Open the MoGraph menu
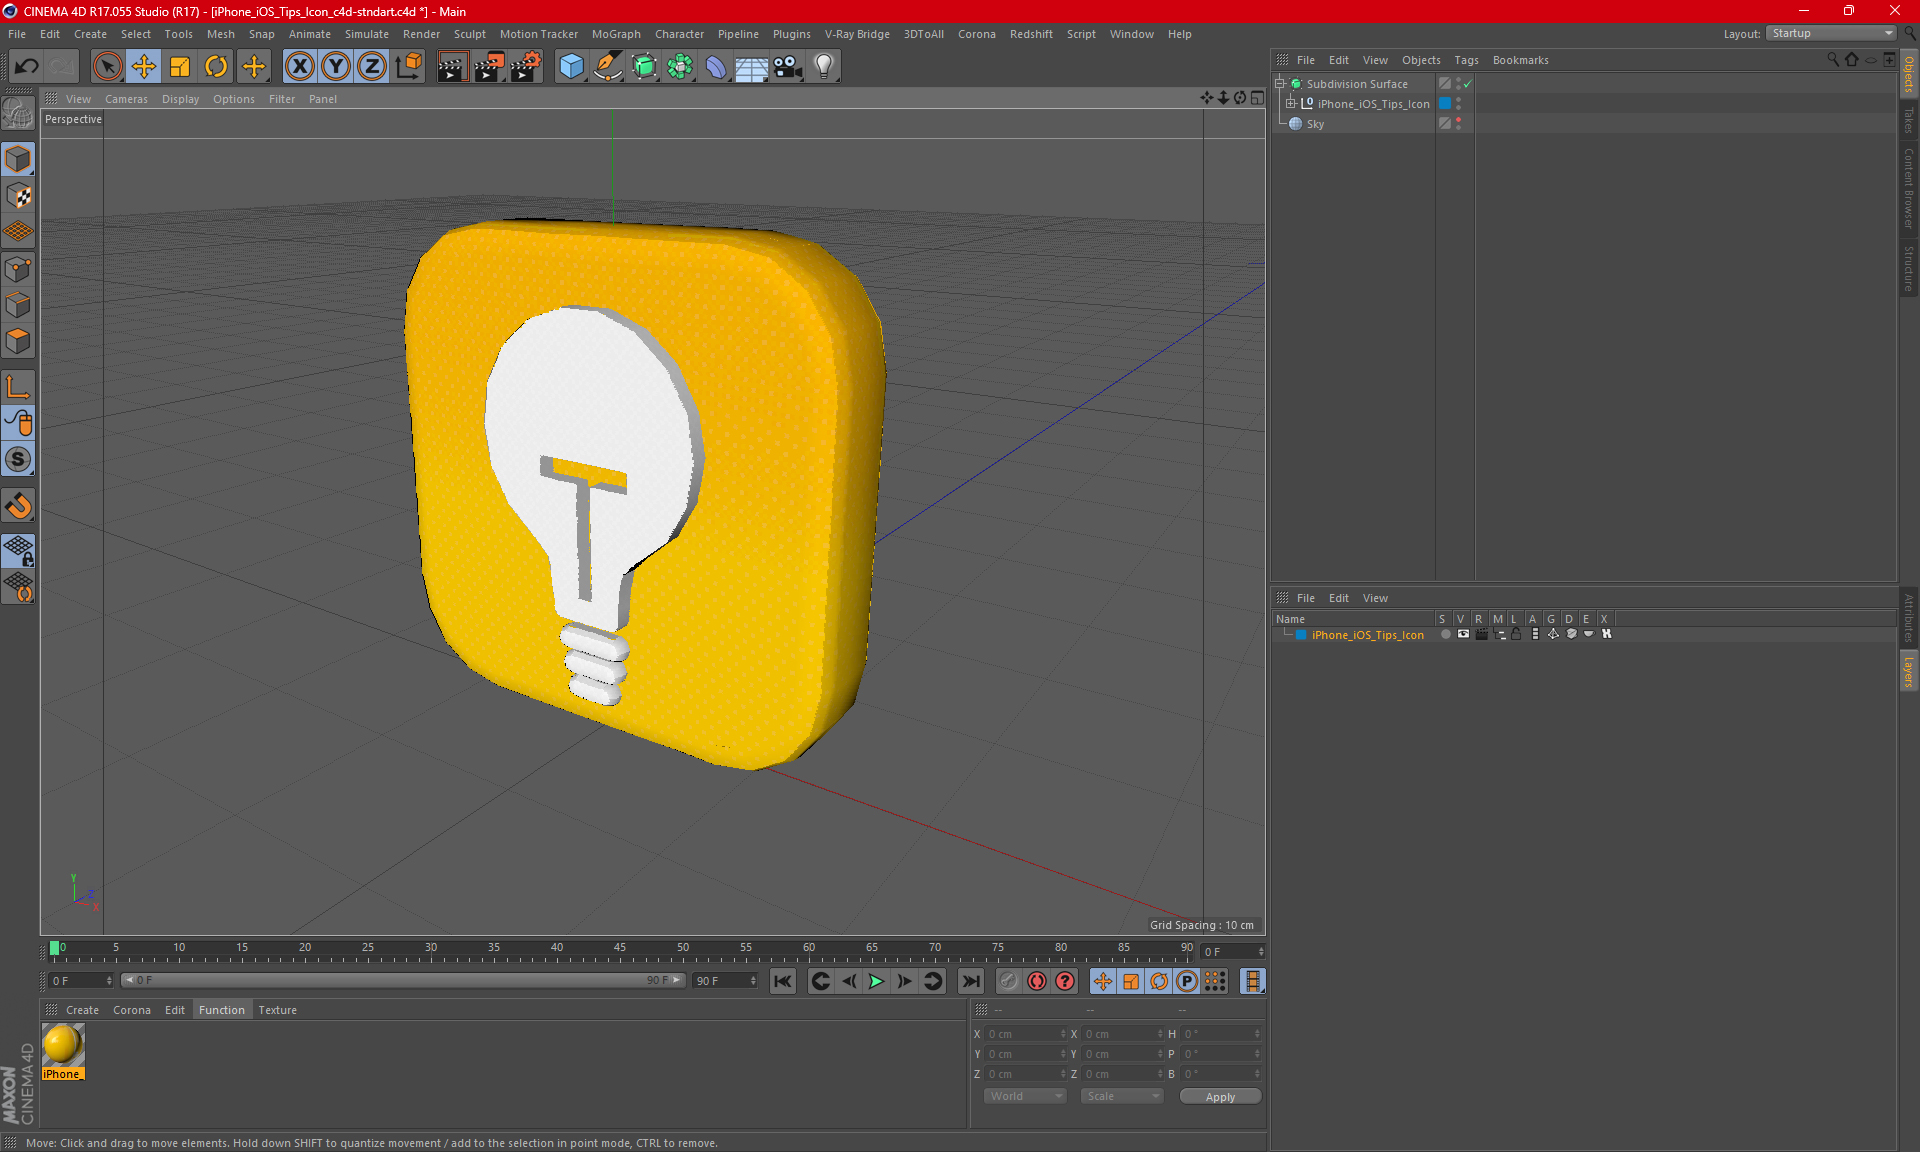Viewport: 1920px width, 1152px height. pos(620,33)
